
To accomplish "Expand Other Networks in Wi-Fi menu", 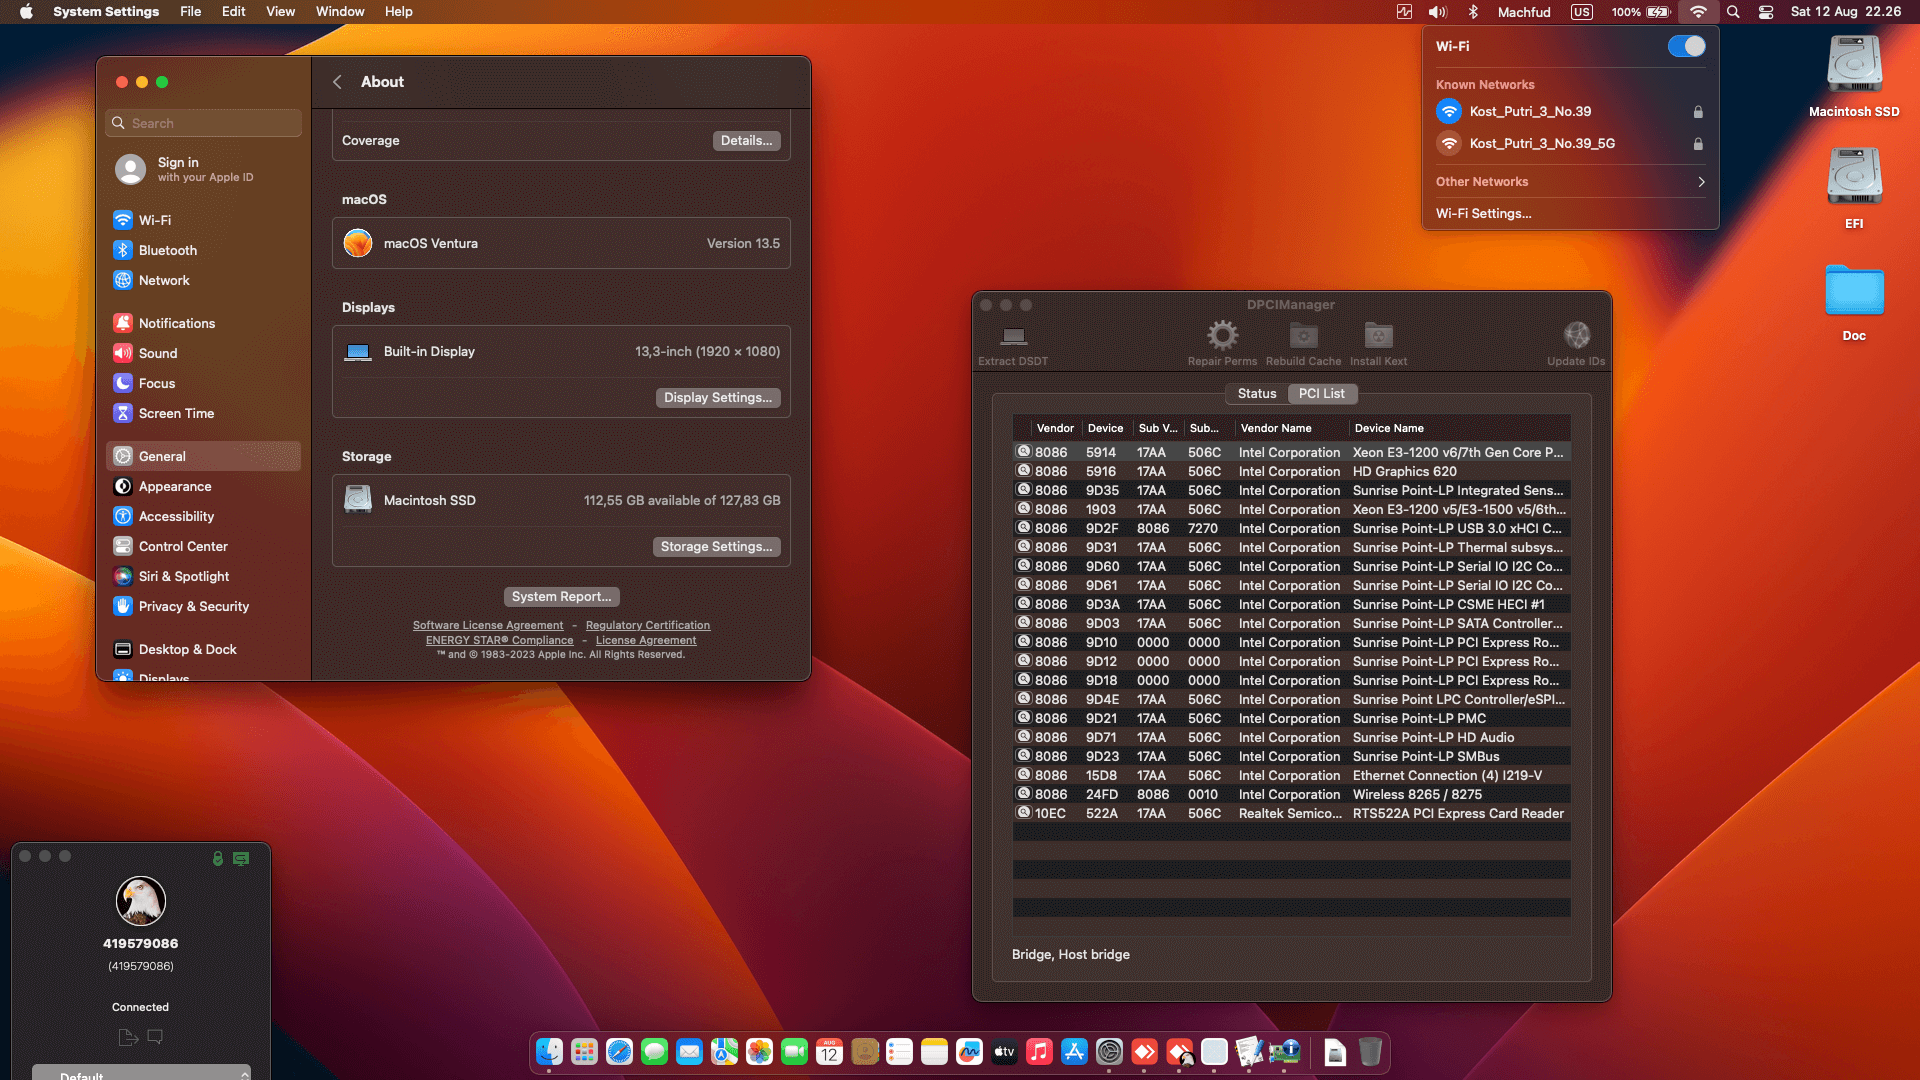I will [1570, 182].
